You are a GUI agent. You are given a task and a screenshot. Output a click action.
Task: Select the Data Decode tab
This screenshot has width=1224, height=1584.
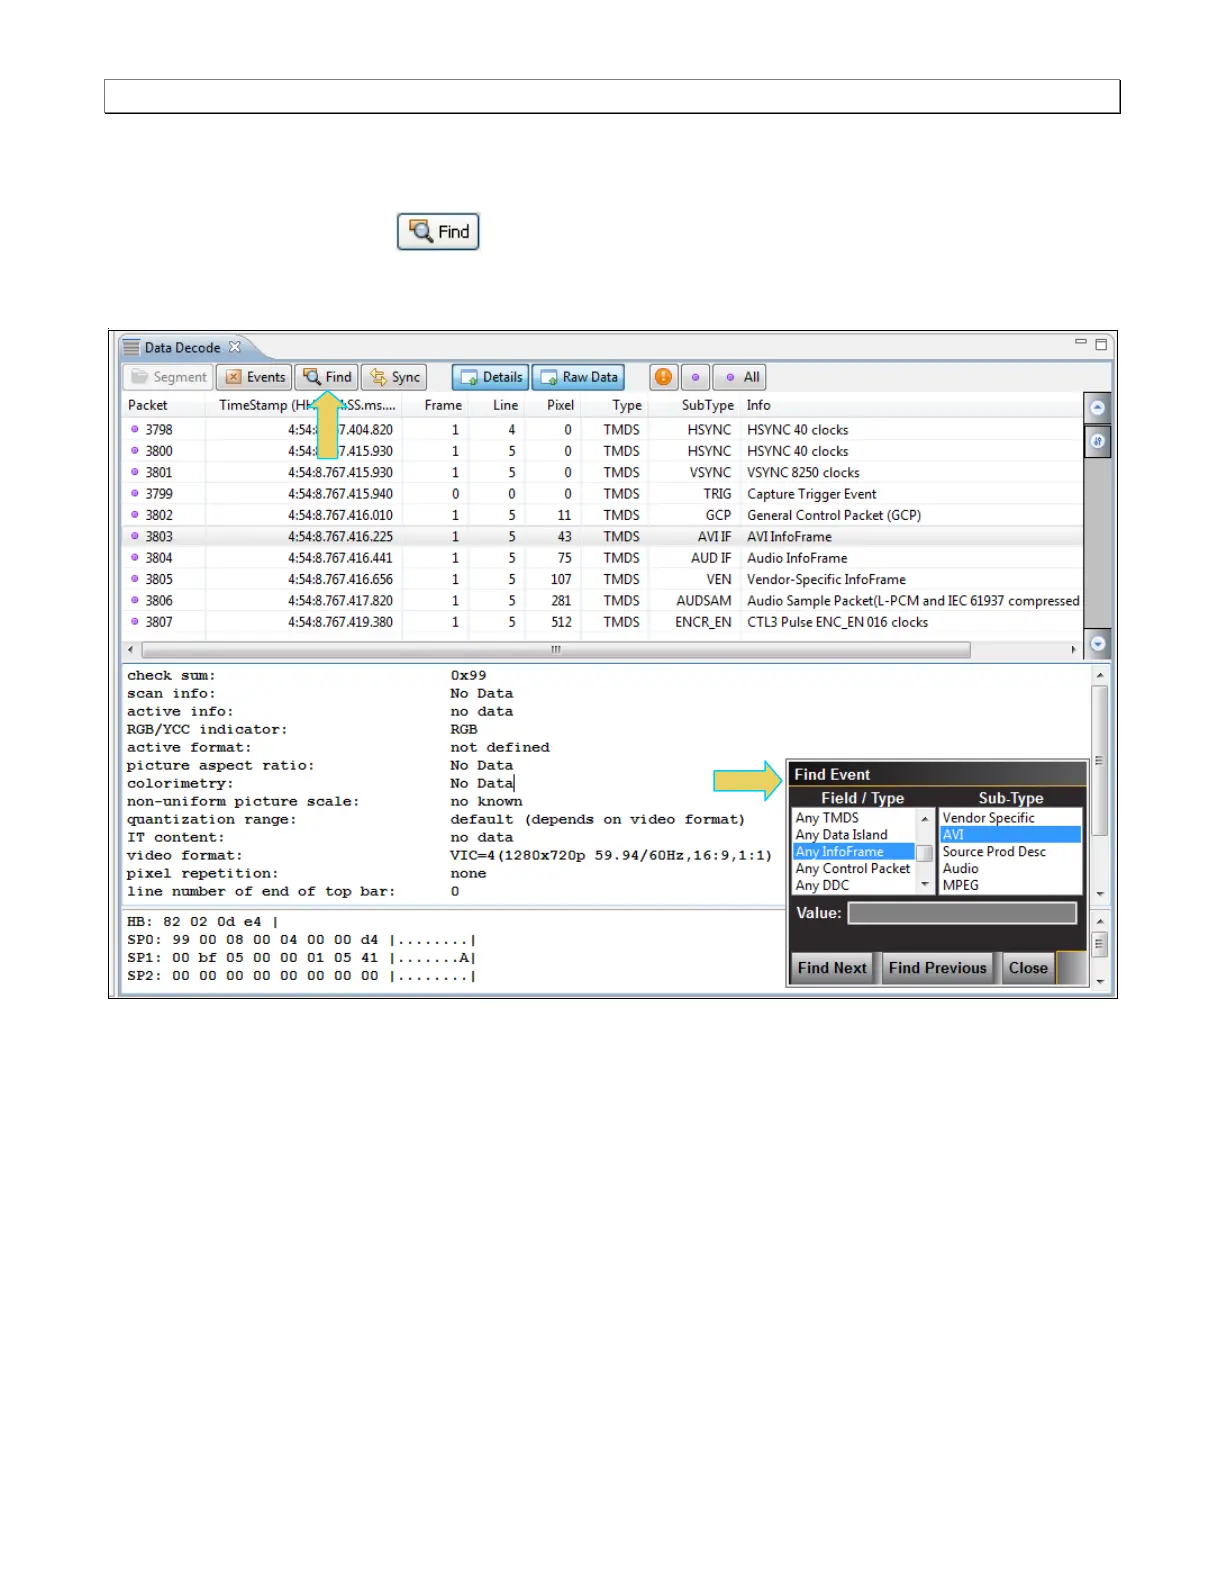point(181,348)
